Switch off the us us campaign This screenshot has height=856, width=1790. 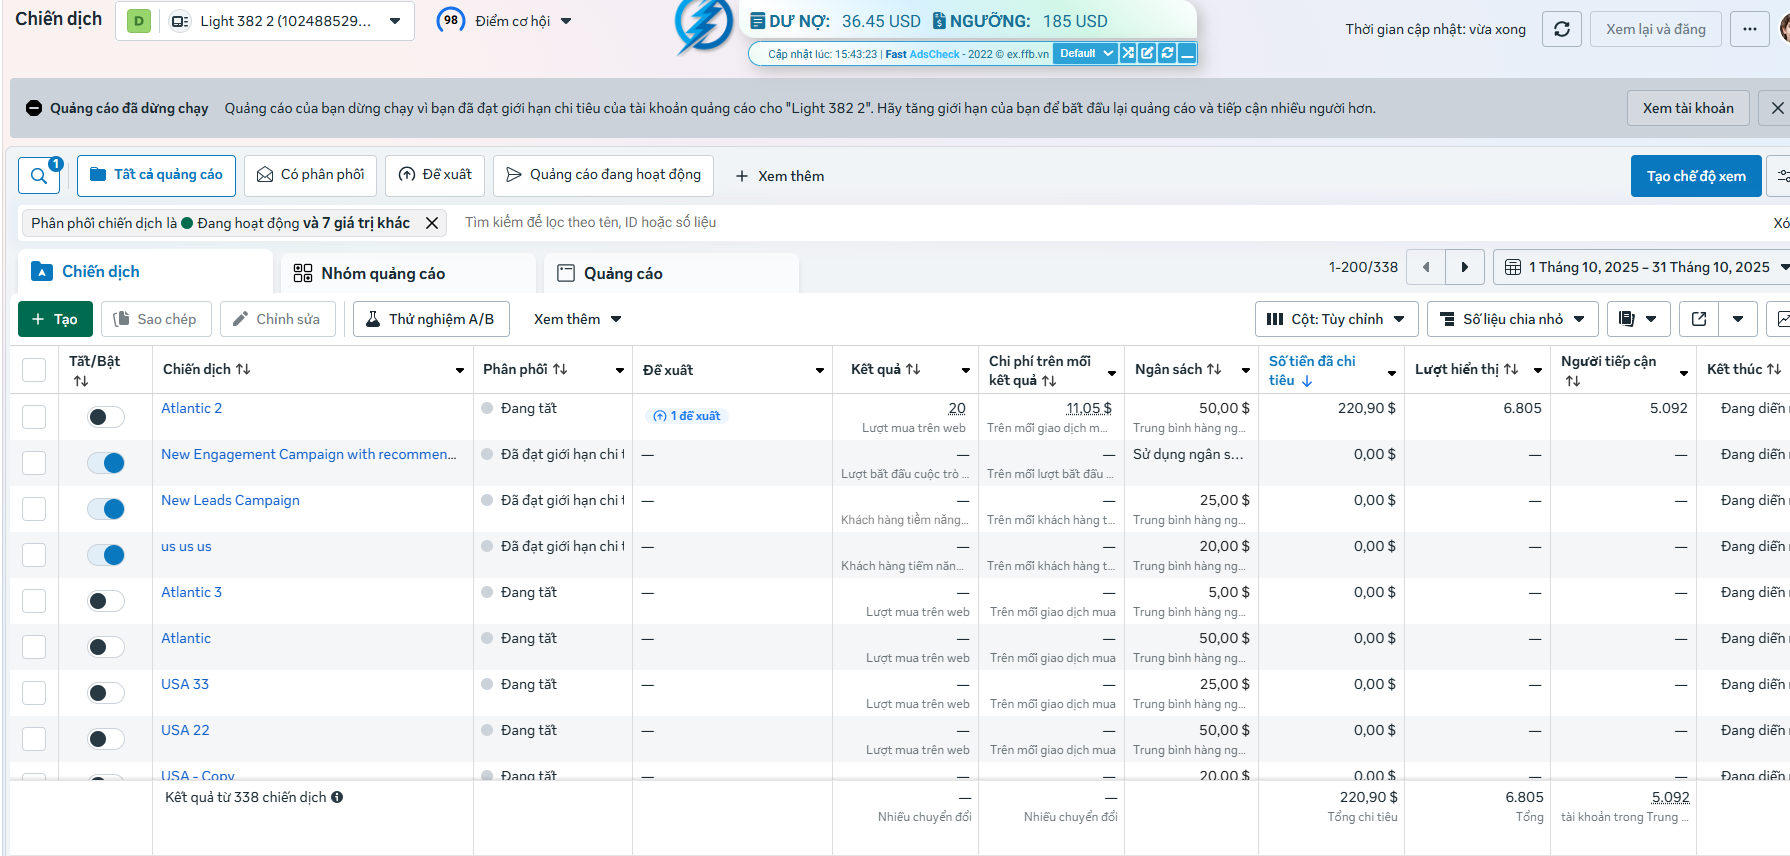106,555
